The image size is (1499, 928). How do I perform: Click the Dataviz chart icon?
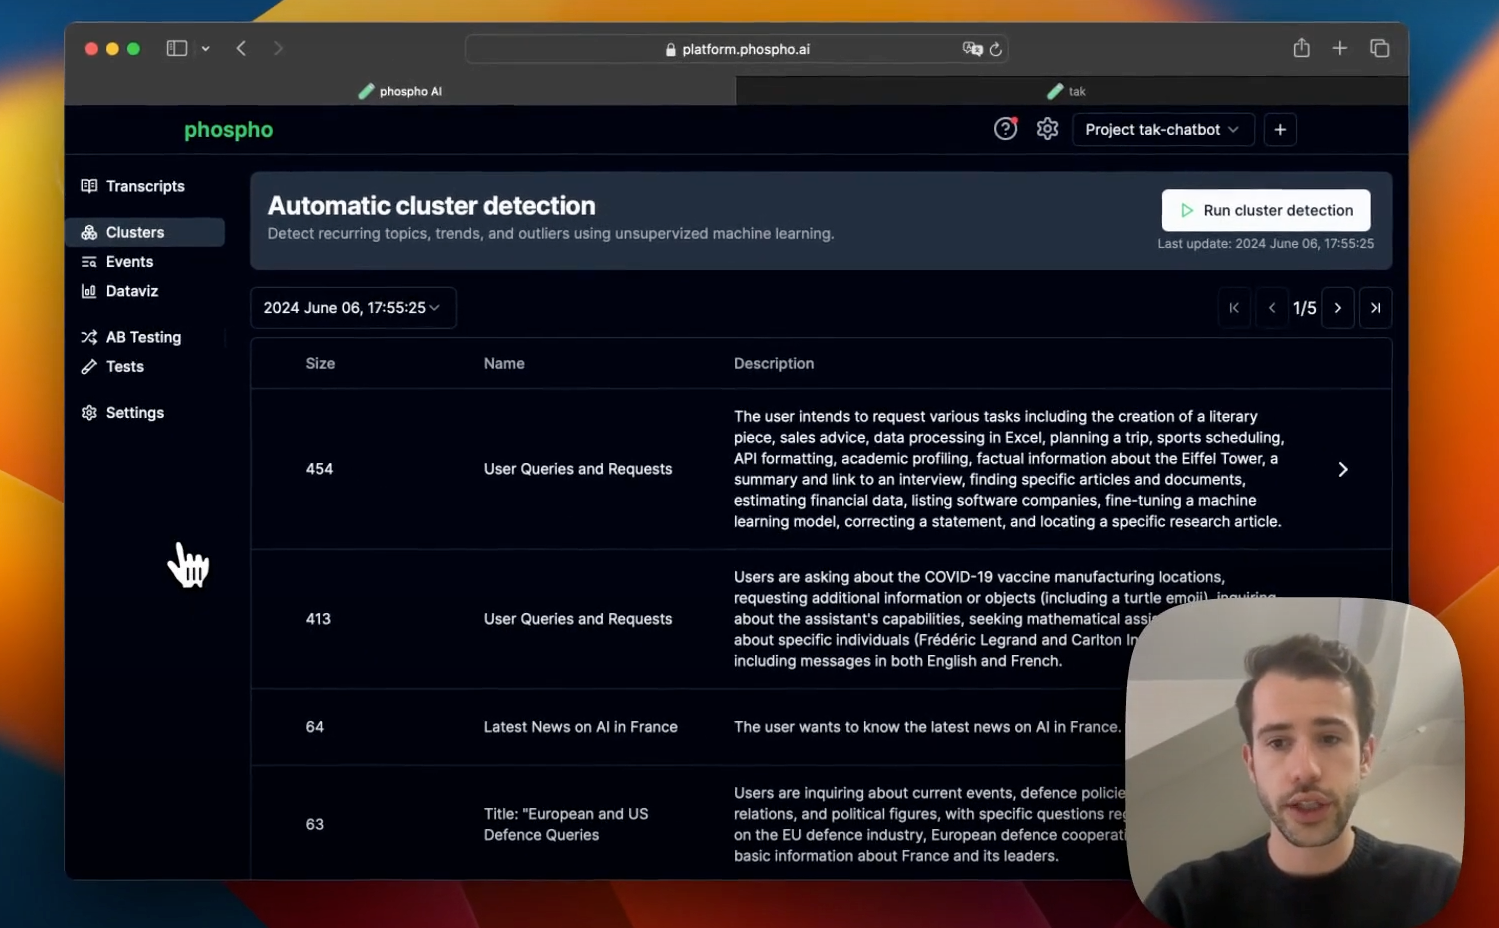coord(89,291)
